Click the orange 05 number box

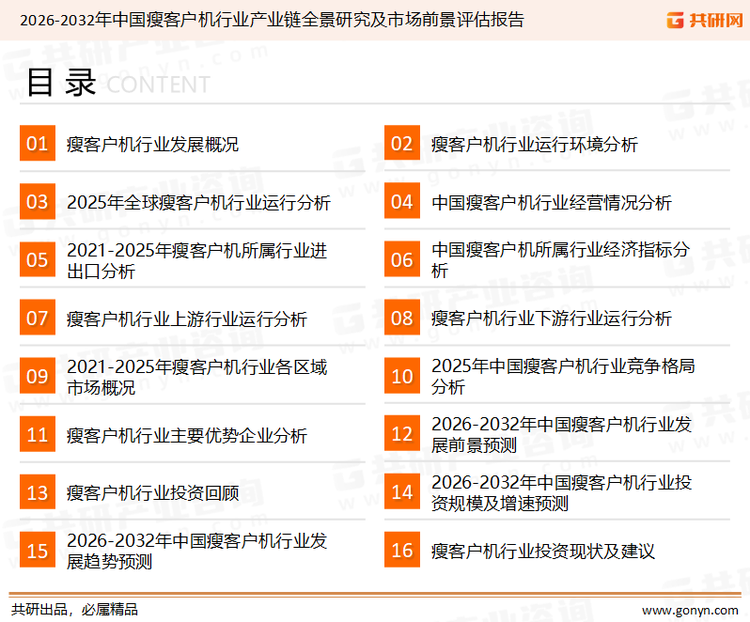click(x=37, y=259)
